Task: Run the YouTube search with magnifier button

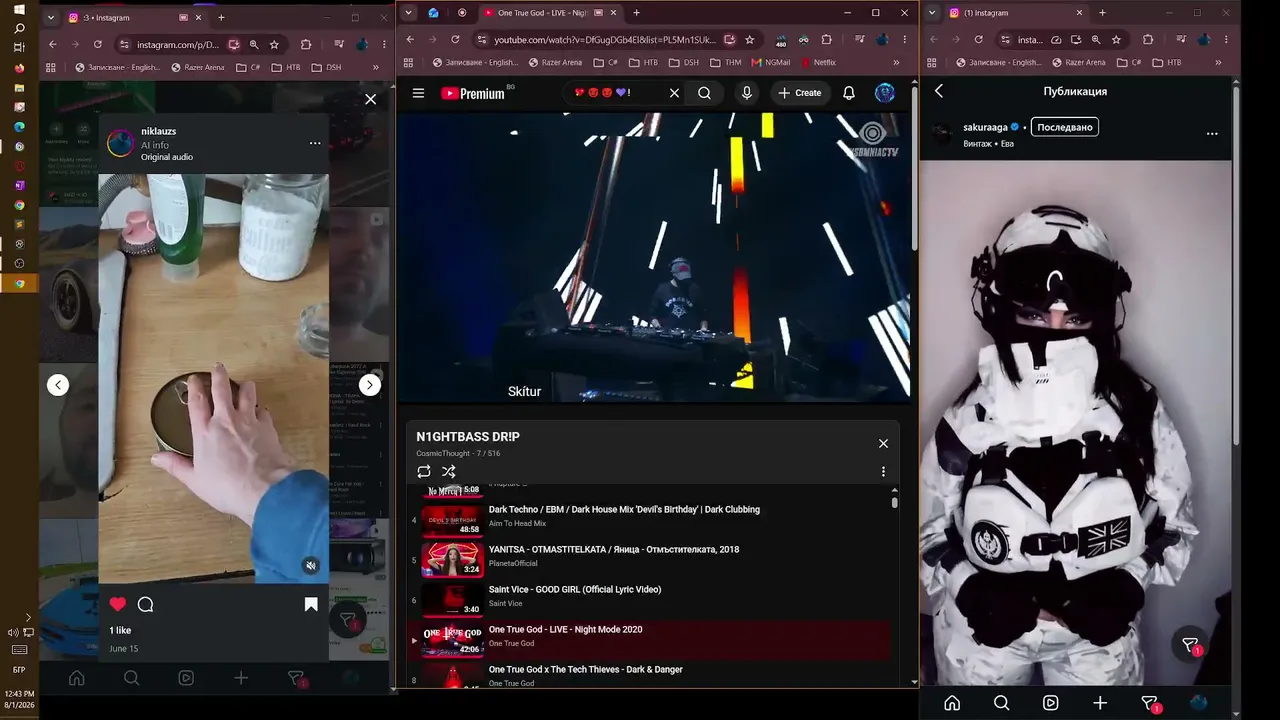Action: click(704, 93)
